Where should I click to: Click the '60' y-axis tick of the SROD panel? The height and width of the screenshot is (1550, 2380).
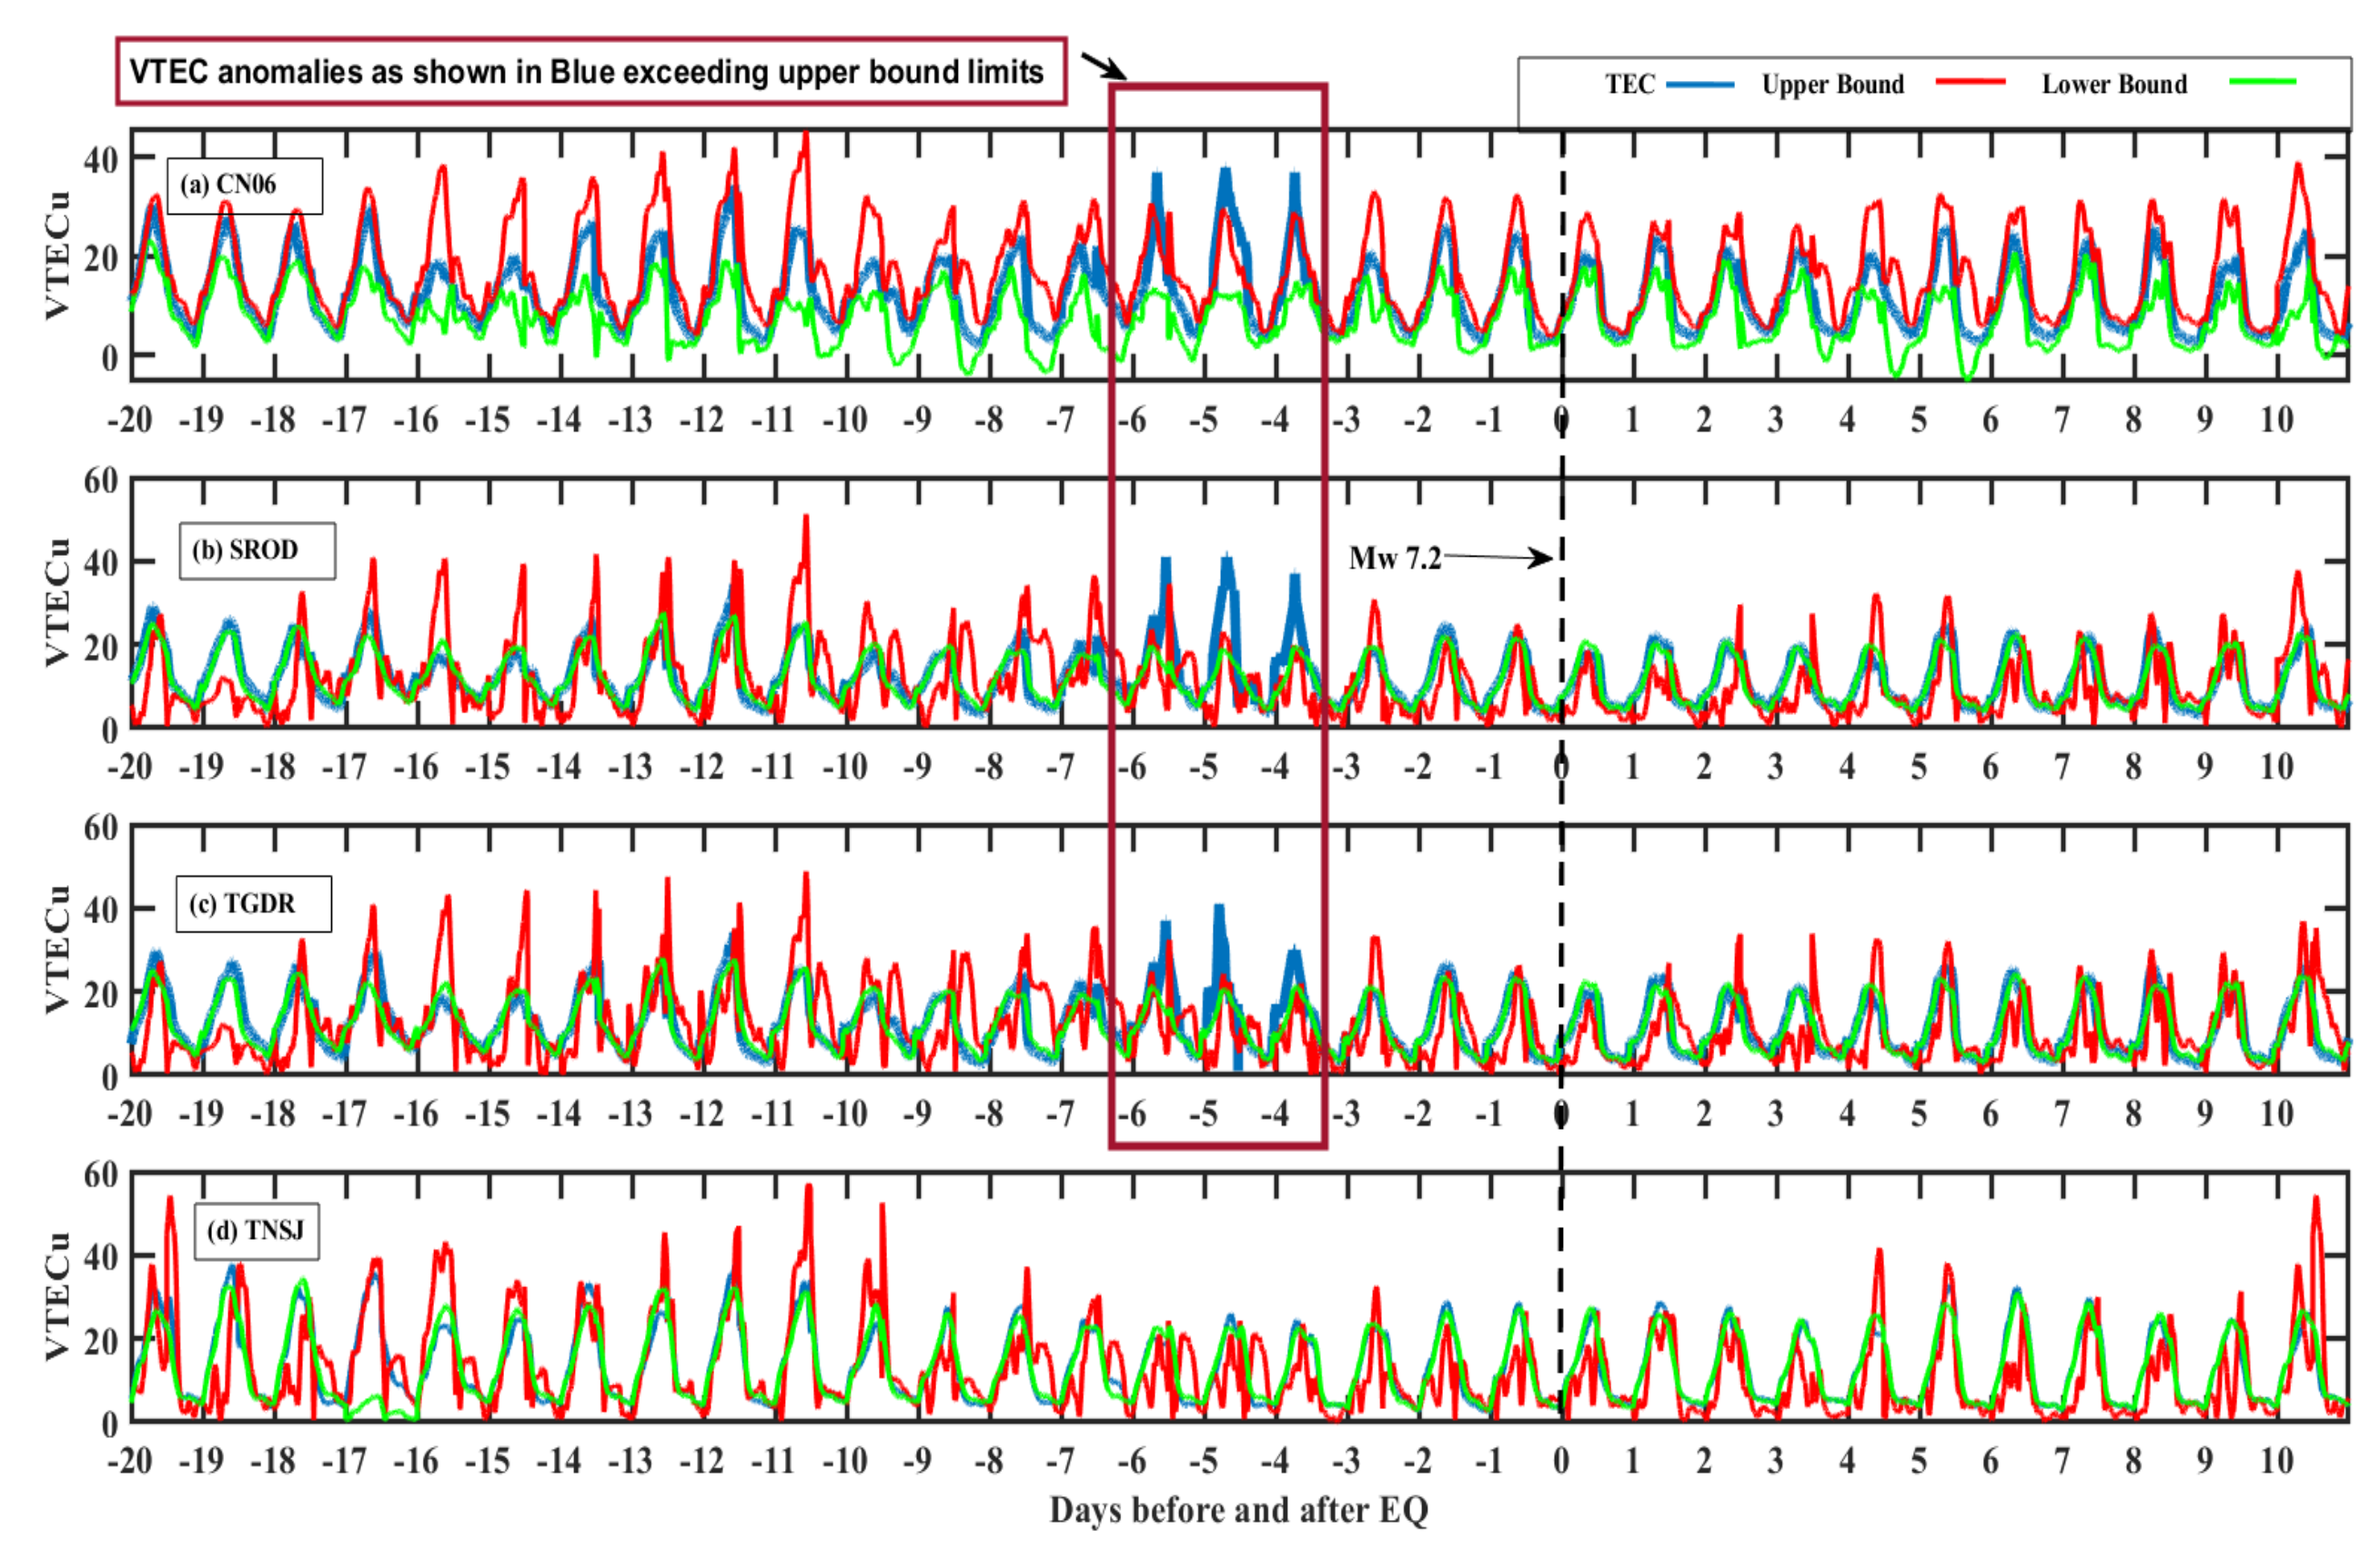(100, 481)
